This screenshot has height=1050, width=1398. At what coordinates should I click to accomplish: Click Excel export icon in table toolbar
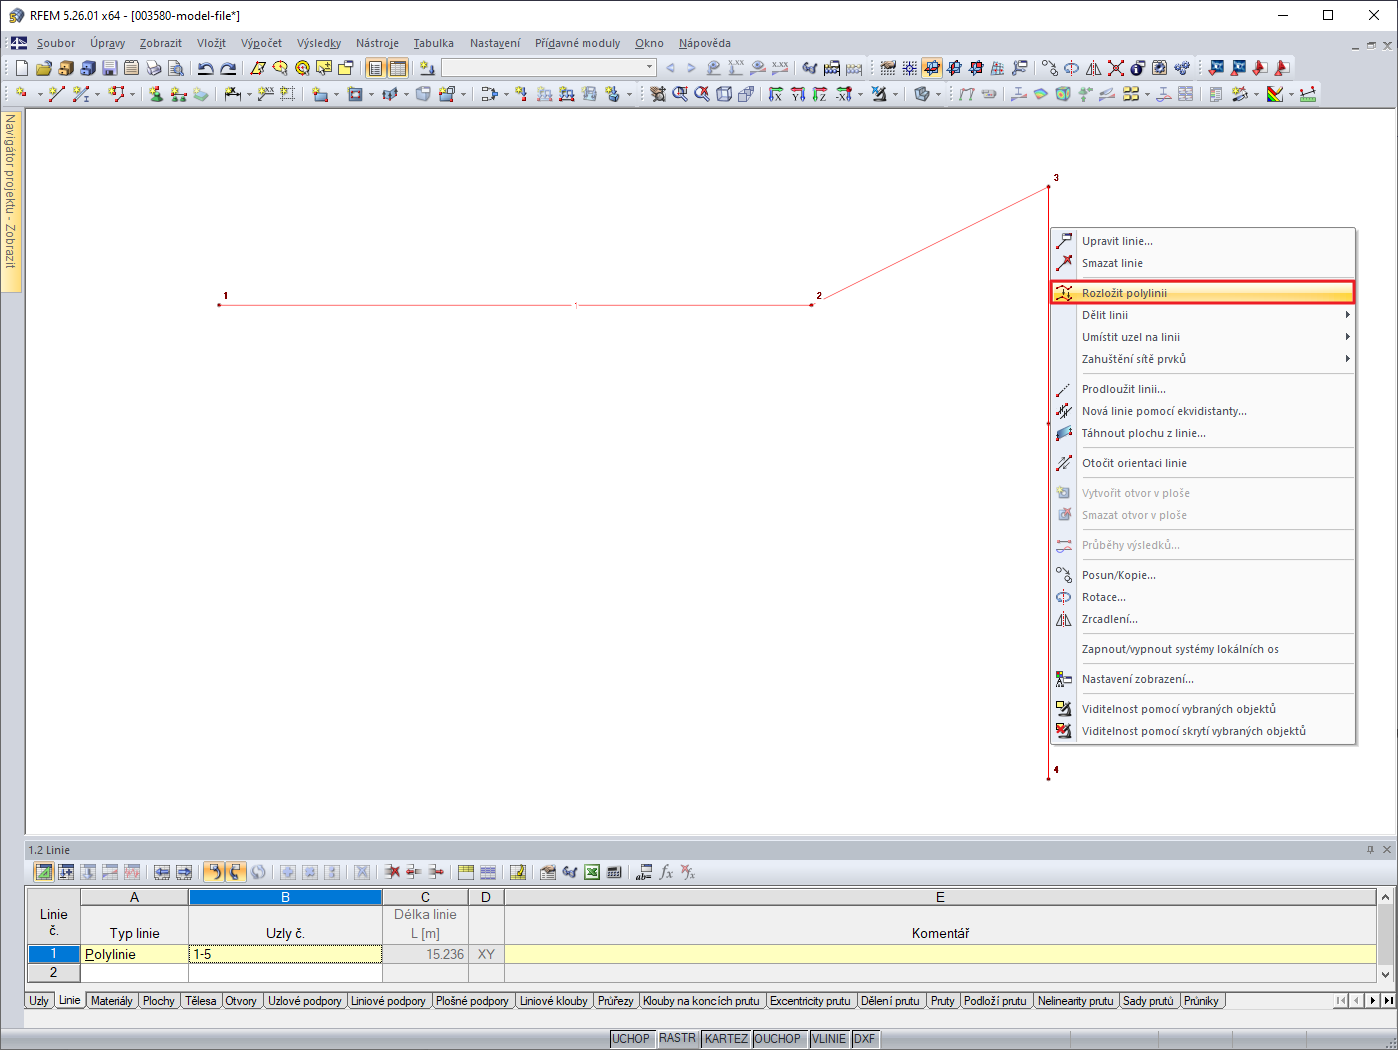point(592,872)
